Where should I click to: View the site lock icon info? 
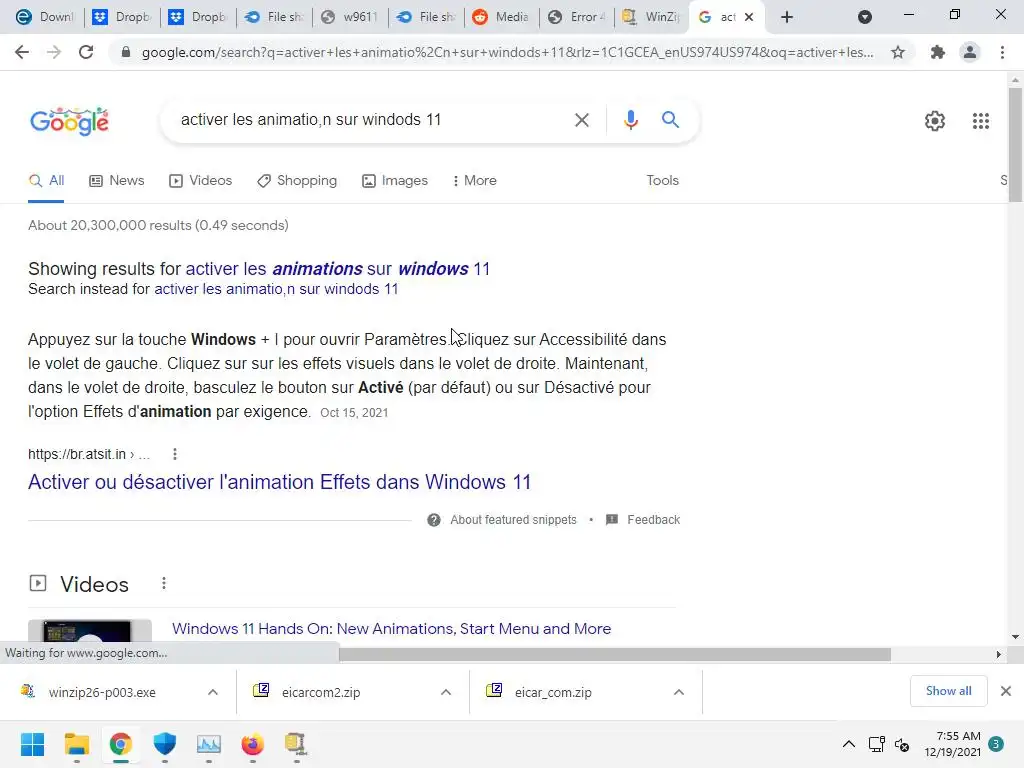point(126,52)
